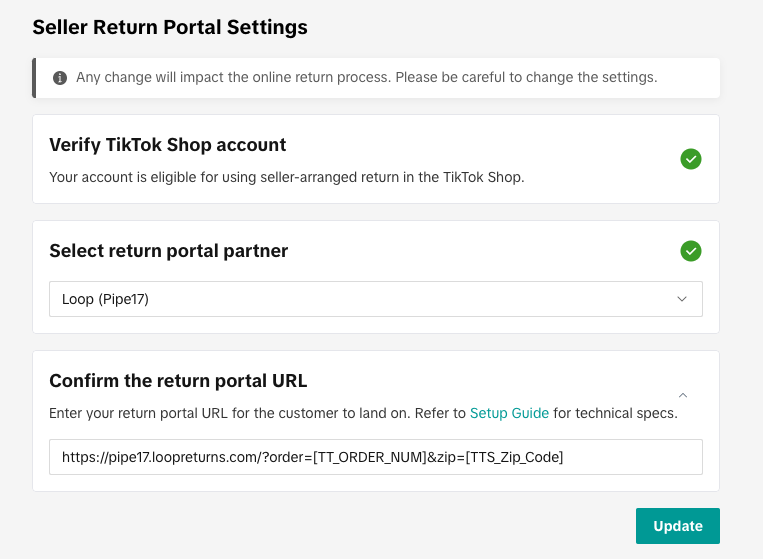
Task: Click the online return process warning message
Action: (x=366, y=77)
